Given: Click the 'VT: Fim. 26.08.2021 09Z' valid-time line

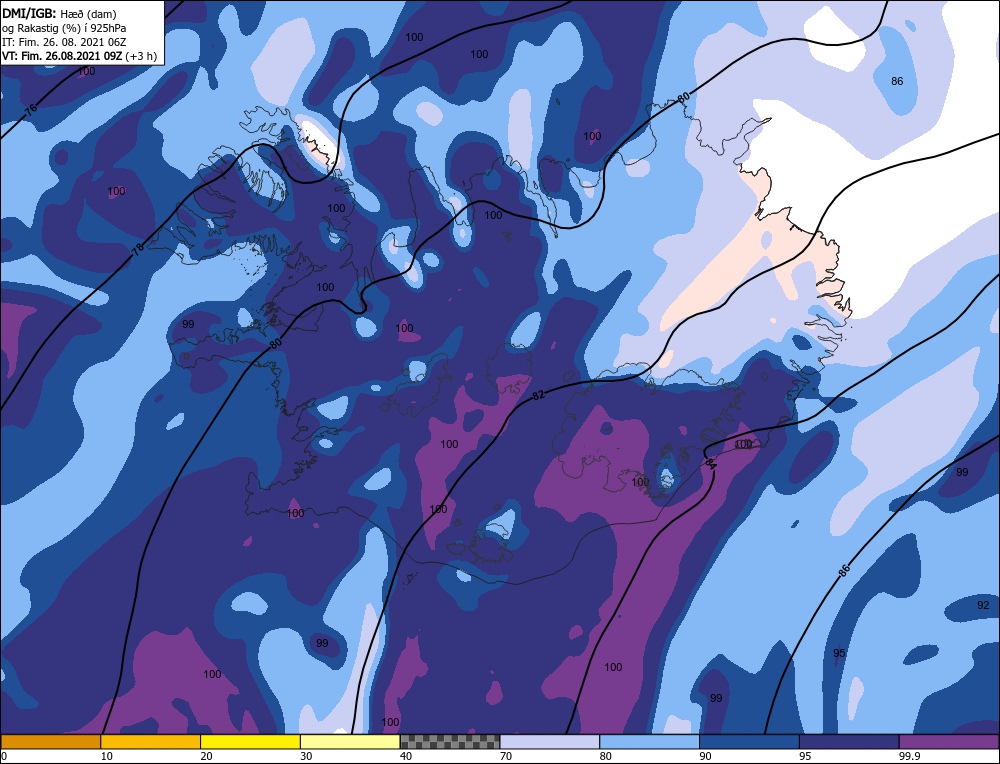Looking at the screenshot, I should coord(79,56).
